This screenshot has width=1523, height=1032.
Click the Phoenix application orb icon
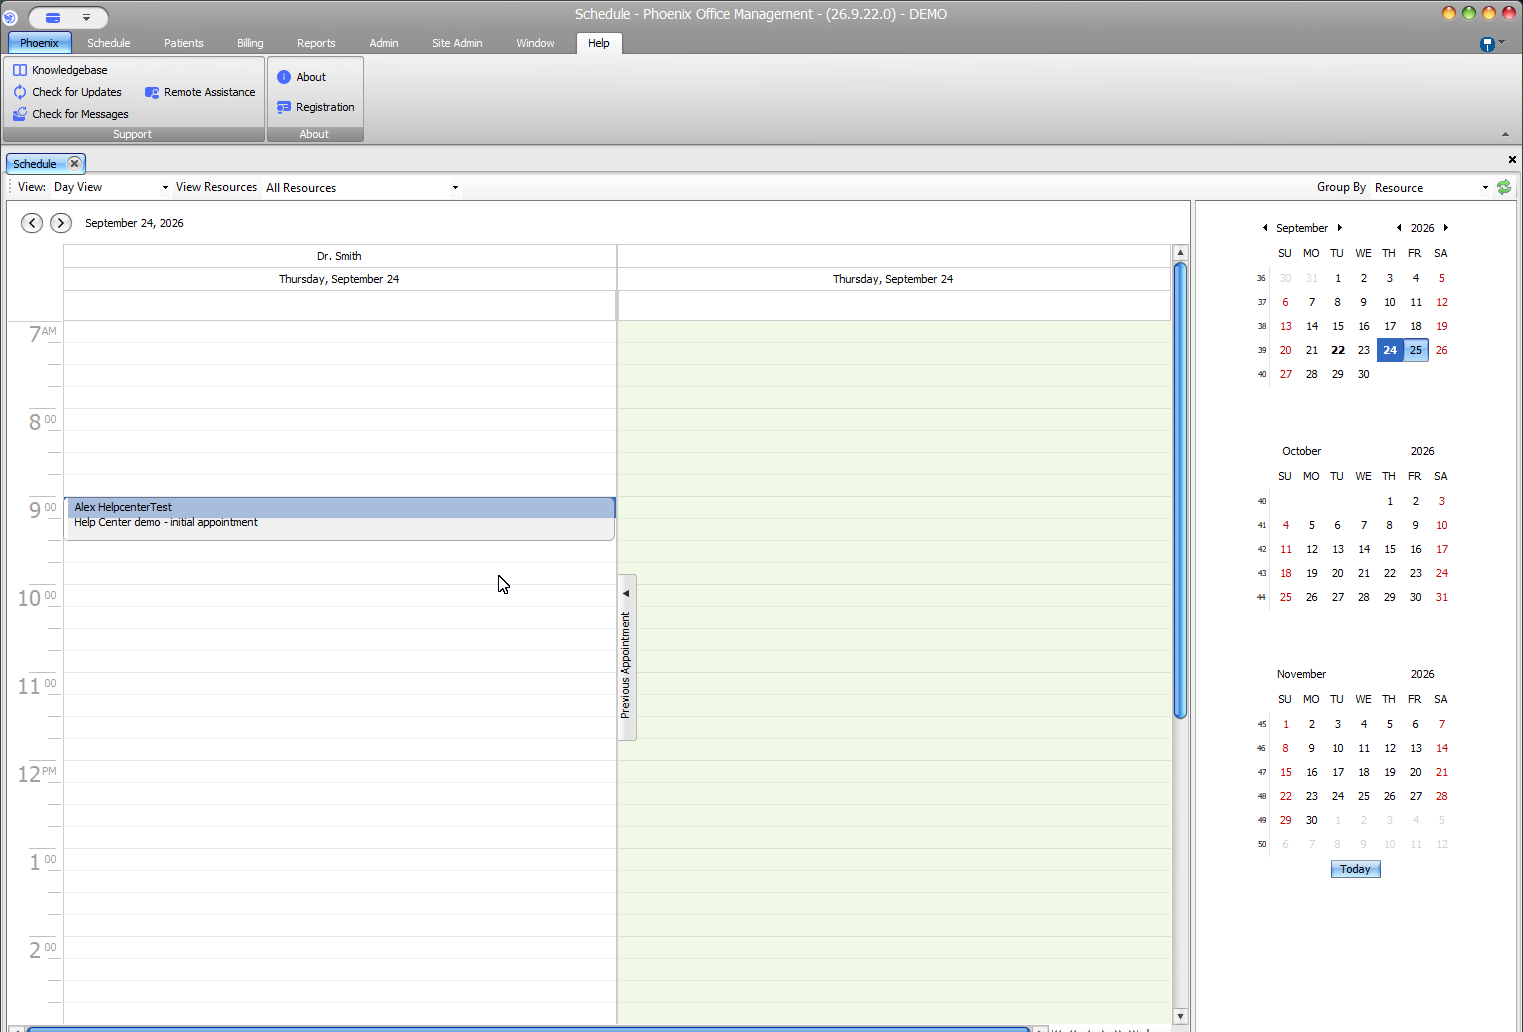(10, 17)
